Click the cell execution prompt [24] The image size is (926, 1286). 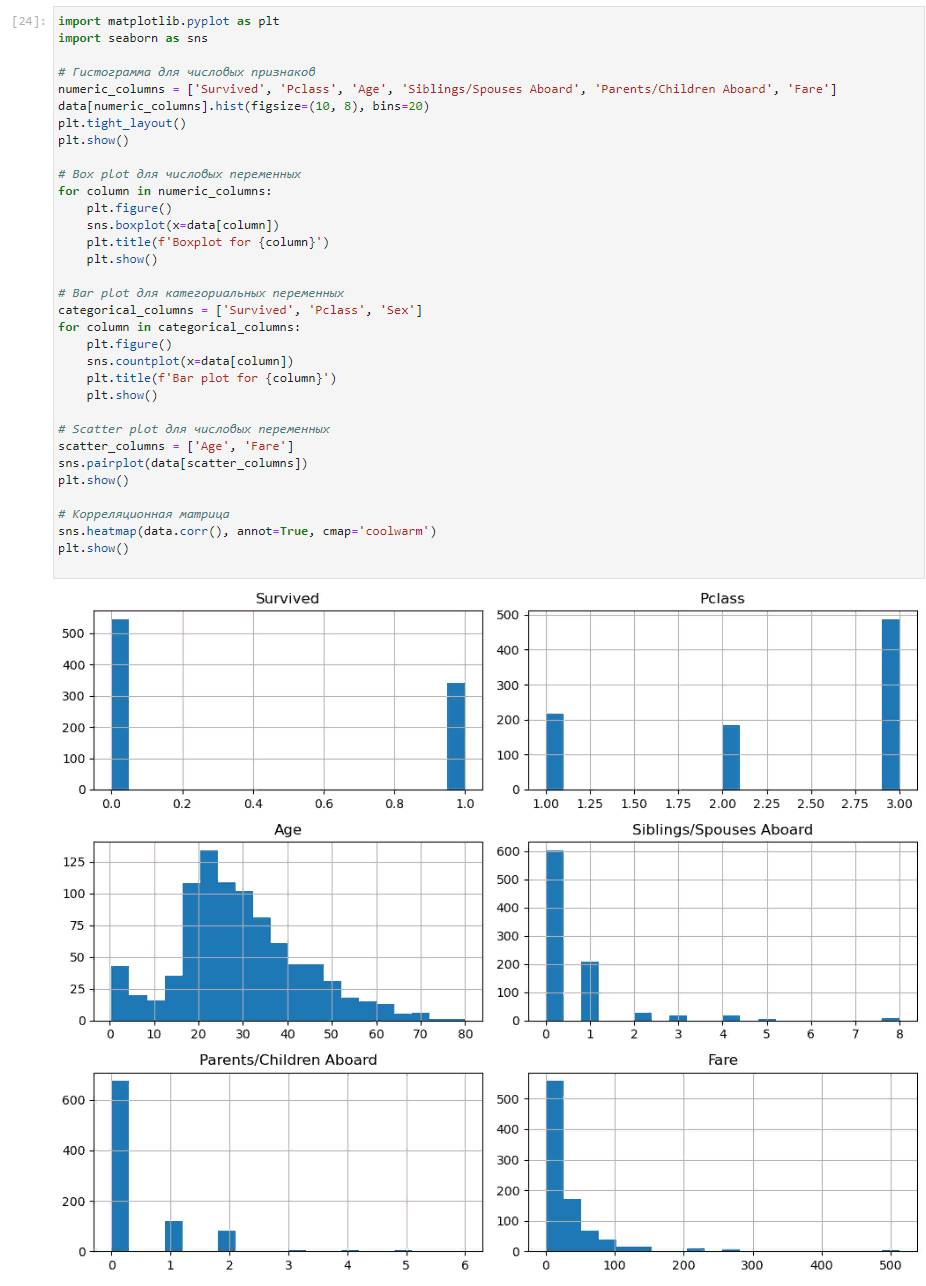pos(30,21)
